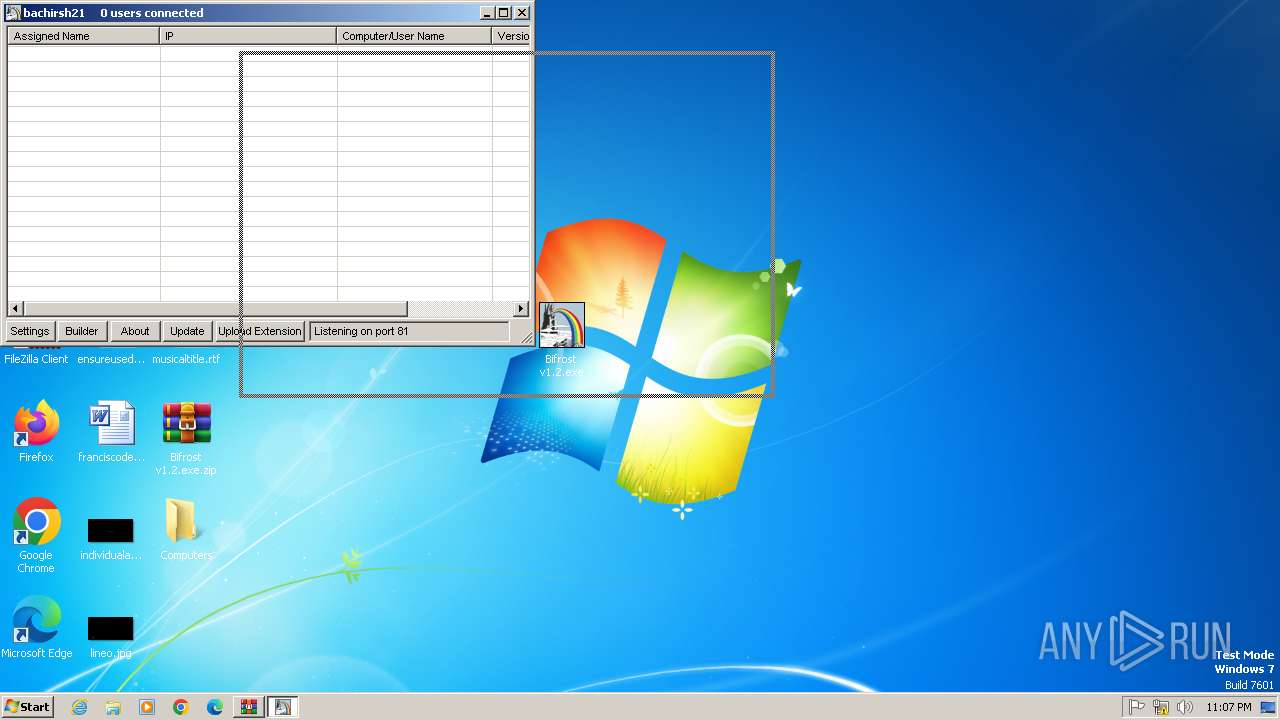The image size is (1280, 720).
Task: Click the Bifrost window title bar icon
Action: pyautogui.click(x=13, y=13)
